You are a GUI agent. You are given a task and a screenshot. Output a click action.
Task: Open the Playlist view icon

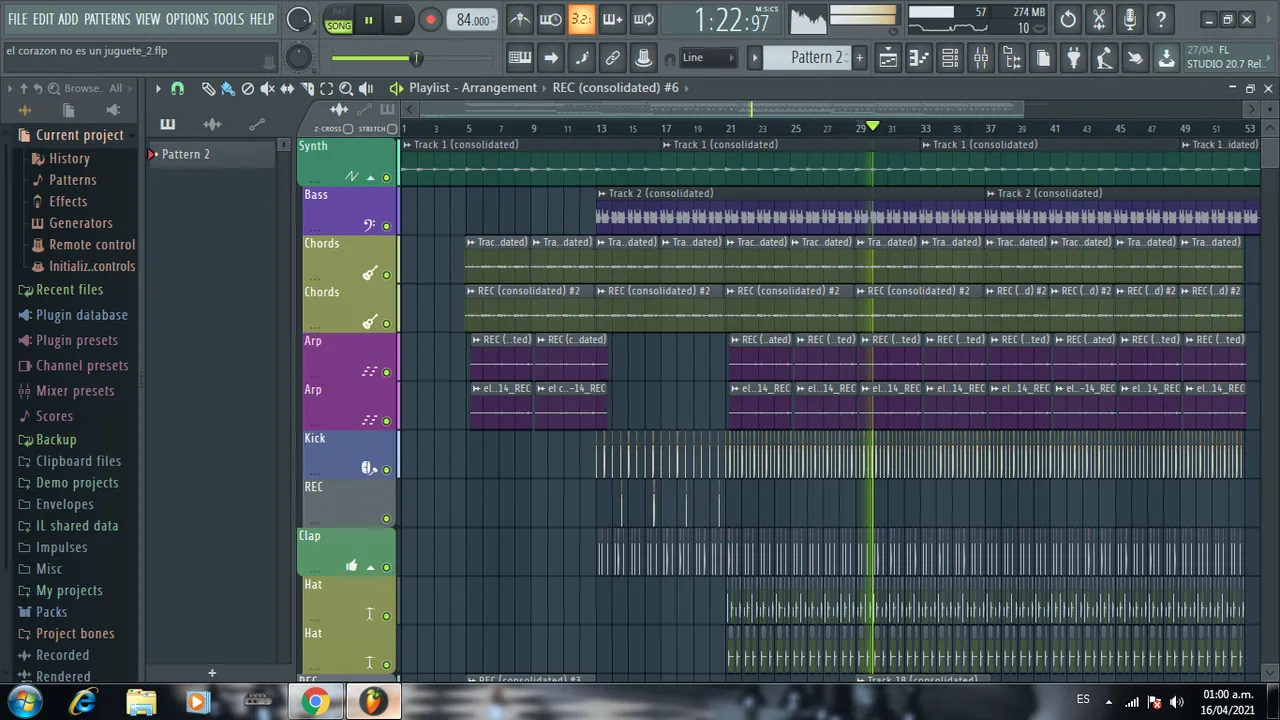888,58
